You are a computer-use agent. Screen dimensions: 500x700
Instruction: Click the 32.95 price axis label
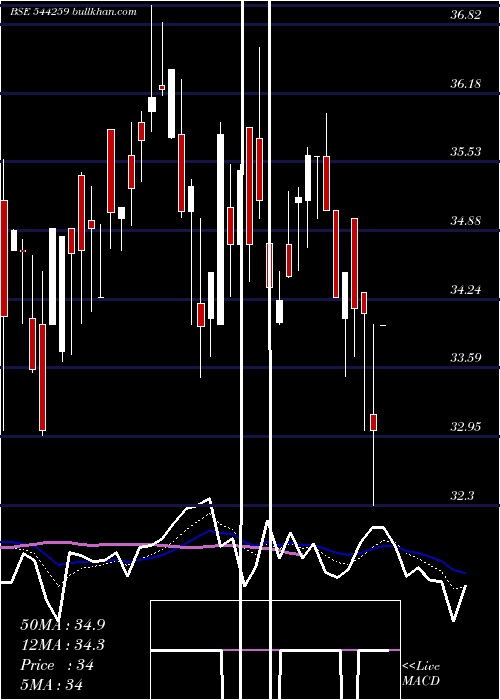point(465,427)
